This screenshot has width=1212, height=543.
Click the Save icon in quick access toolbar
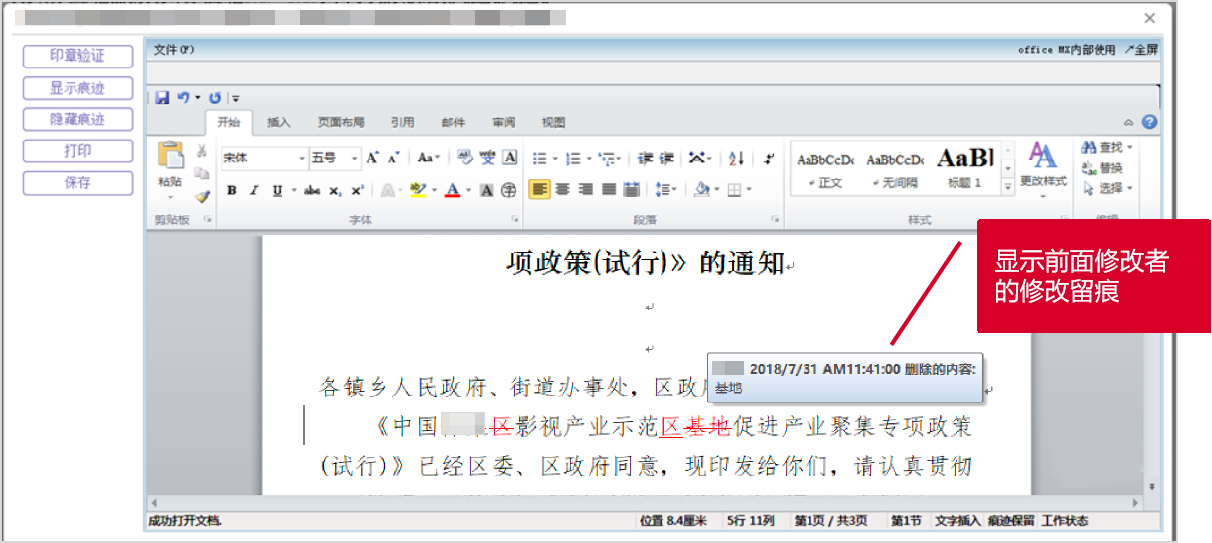[162, 98]
